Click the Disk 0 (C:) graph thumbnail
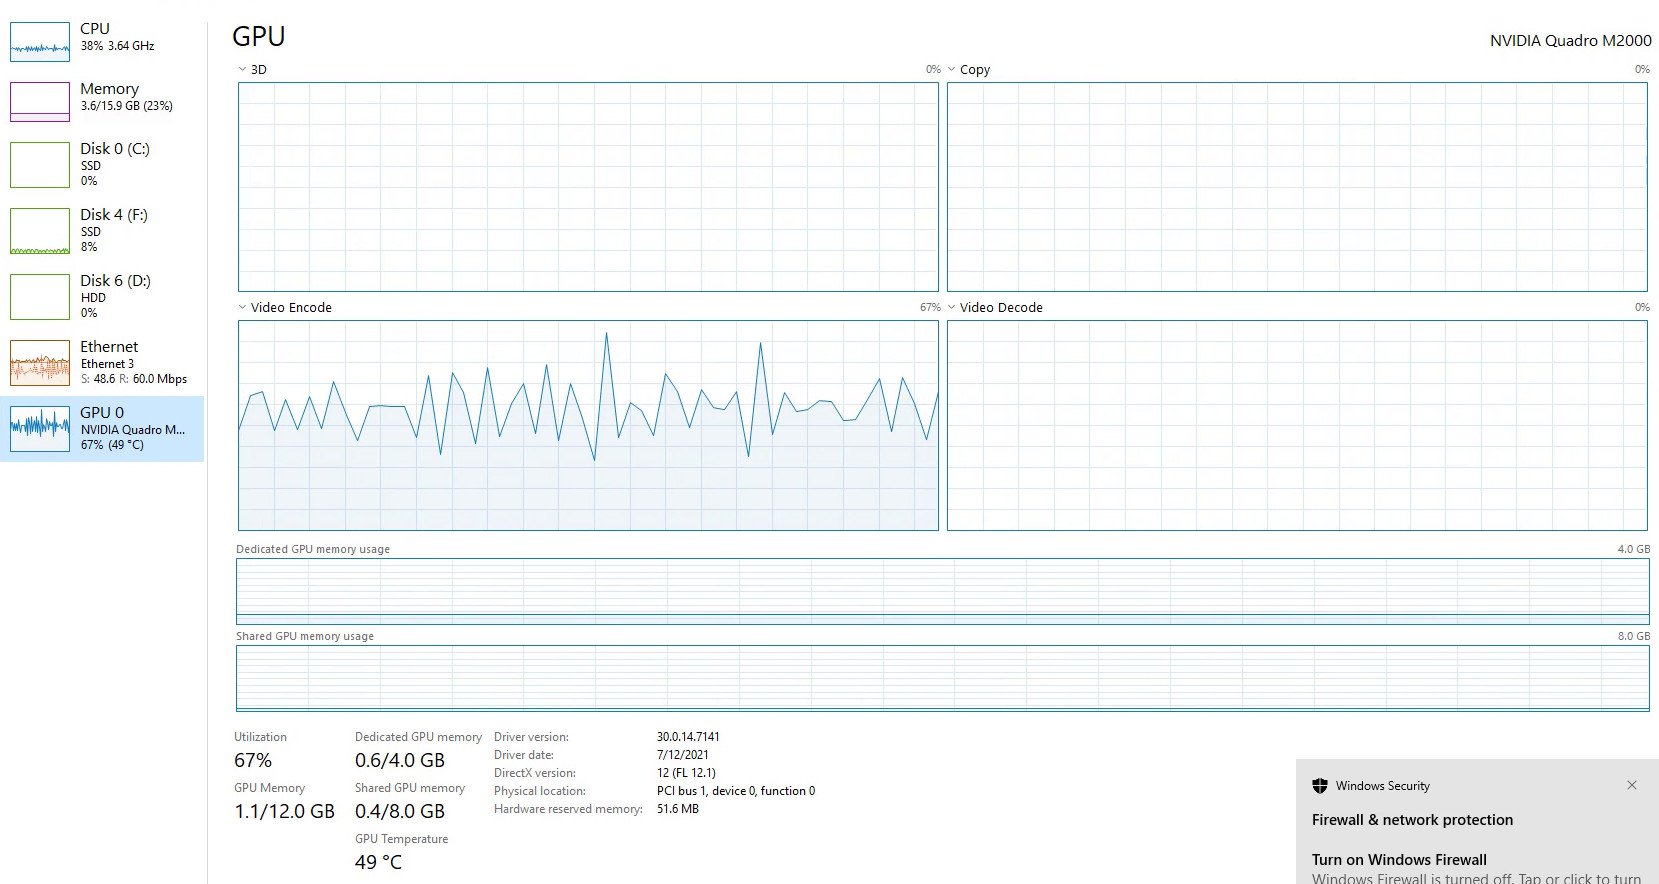1659x884 pixels. [40, 165]
